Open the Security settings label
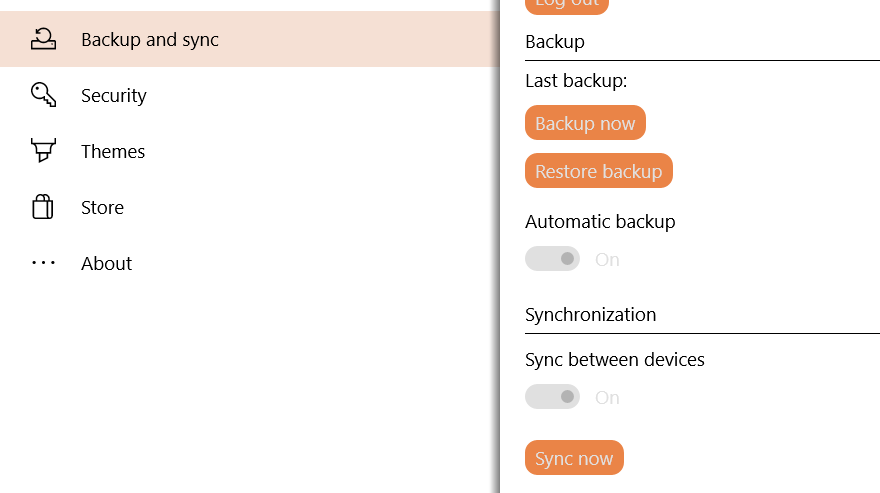Screen dimensions: 880x493 point(114,96)
